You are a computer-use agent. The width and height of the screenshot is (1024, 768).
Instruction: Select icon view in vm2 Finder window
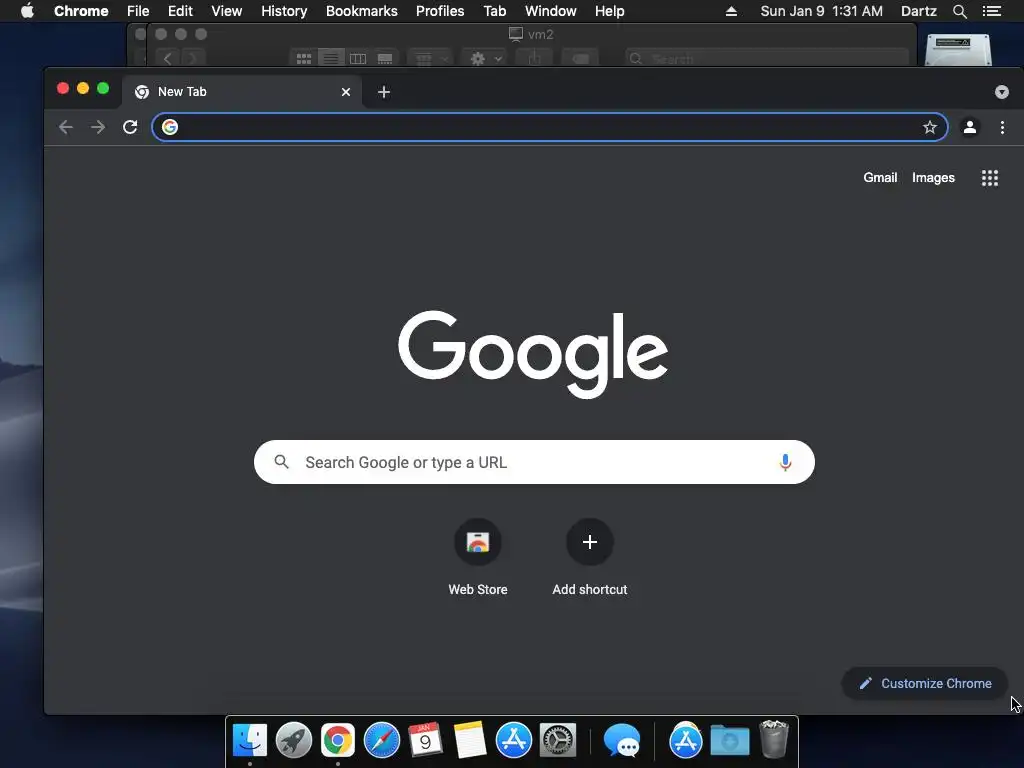click(x=304, y=59)
